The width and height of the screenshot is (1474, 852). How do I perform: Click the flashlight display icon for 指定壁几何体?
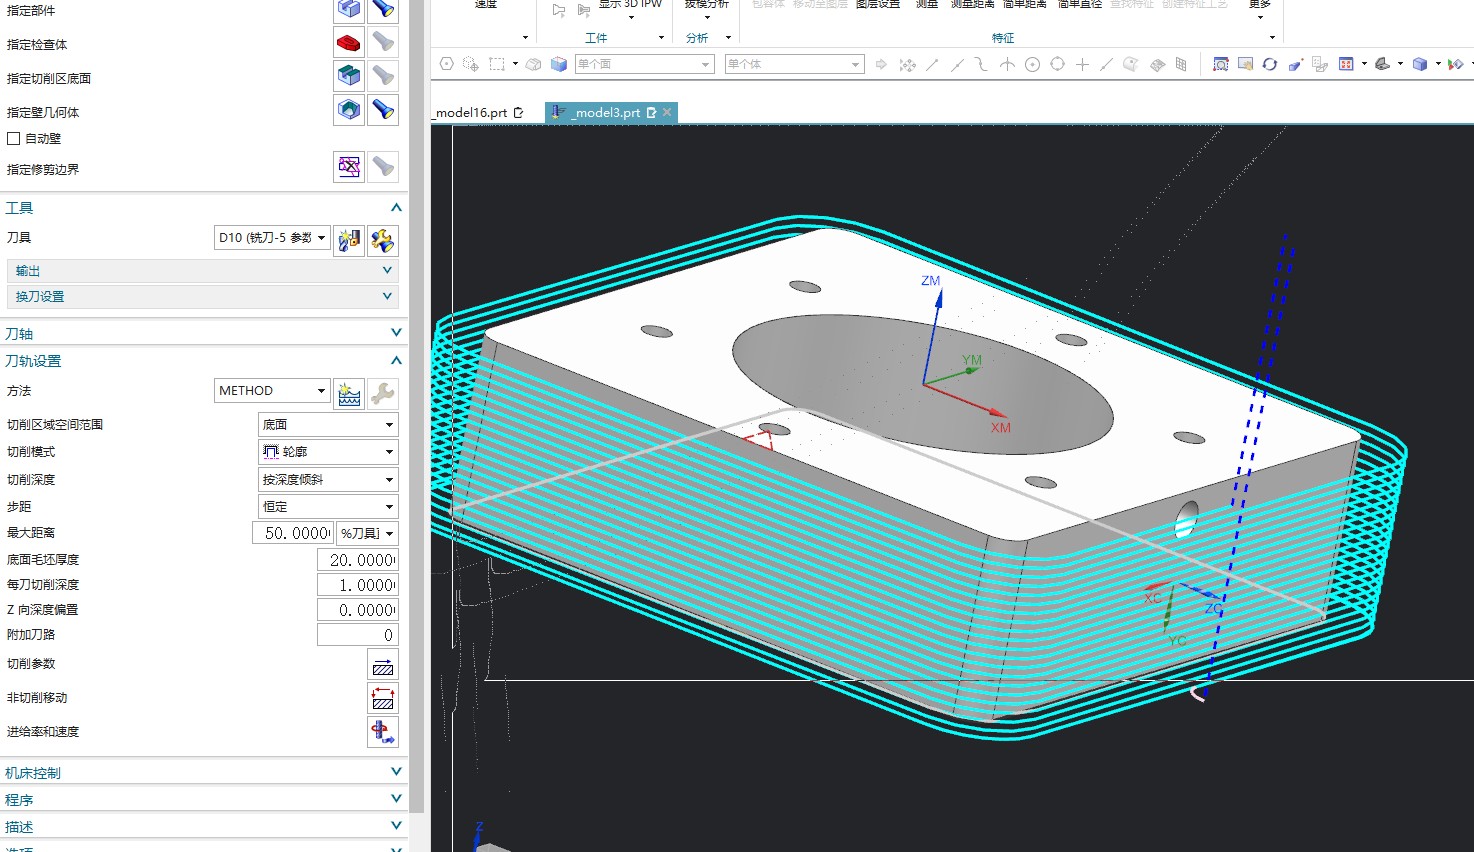(x=383, y=110)
